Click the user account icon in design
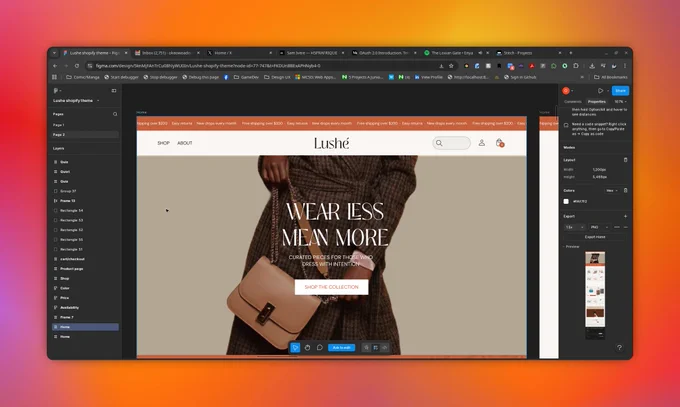 coord(481,142)
